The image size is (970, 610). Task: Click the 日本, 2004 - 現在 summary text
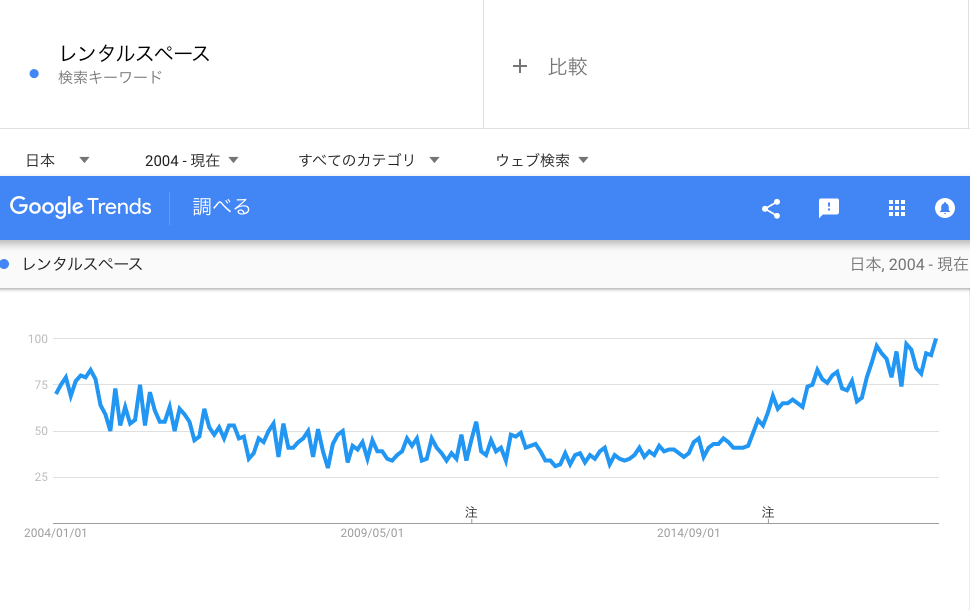tap(908, 264)
